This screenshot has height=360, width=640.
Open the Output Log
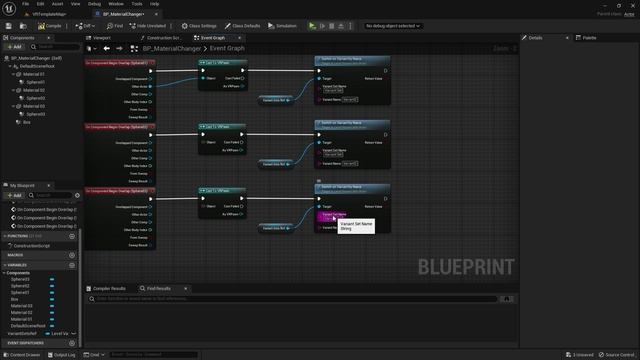(x=62, y=355)
